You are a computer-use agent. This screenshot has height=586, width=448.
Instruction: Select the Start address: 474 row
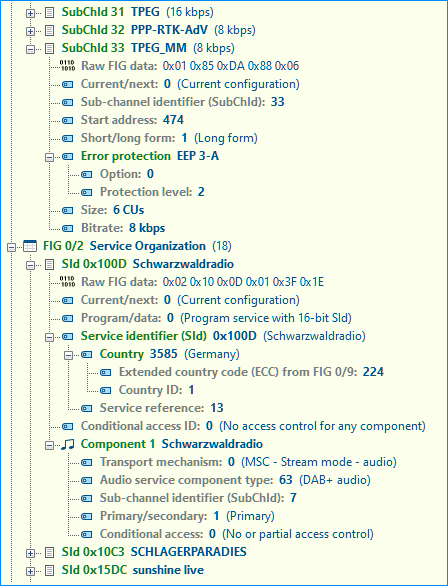(x=132, y=120)
